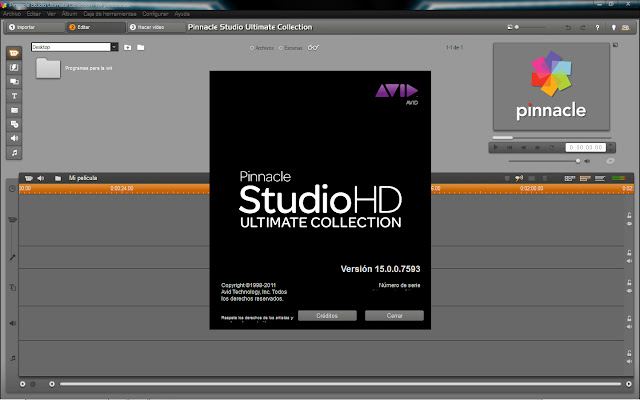Click the clock icon left of timescale

[12, 189]
